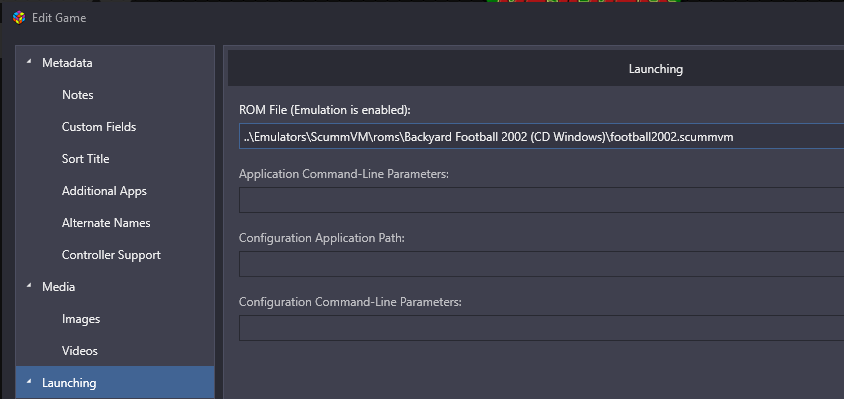Image resolution: width=844 pixels, height=399 pixels.
Task: Click the LaunchBox cube icon in title bar
Action: click(x=19, y=18)
